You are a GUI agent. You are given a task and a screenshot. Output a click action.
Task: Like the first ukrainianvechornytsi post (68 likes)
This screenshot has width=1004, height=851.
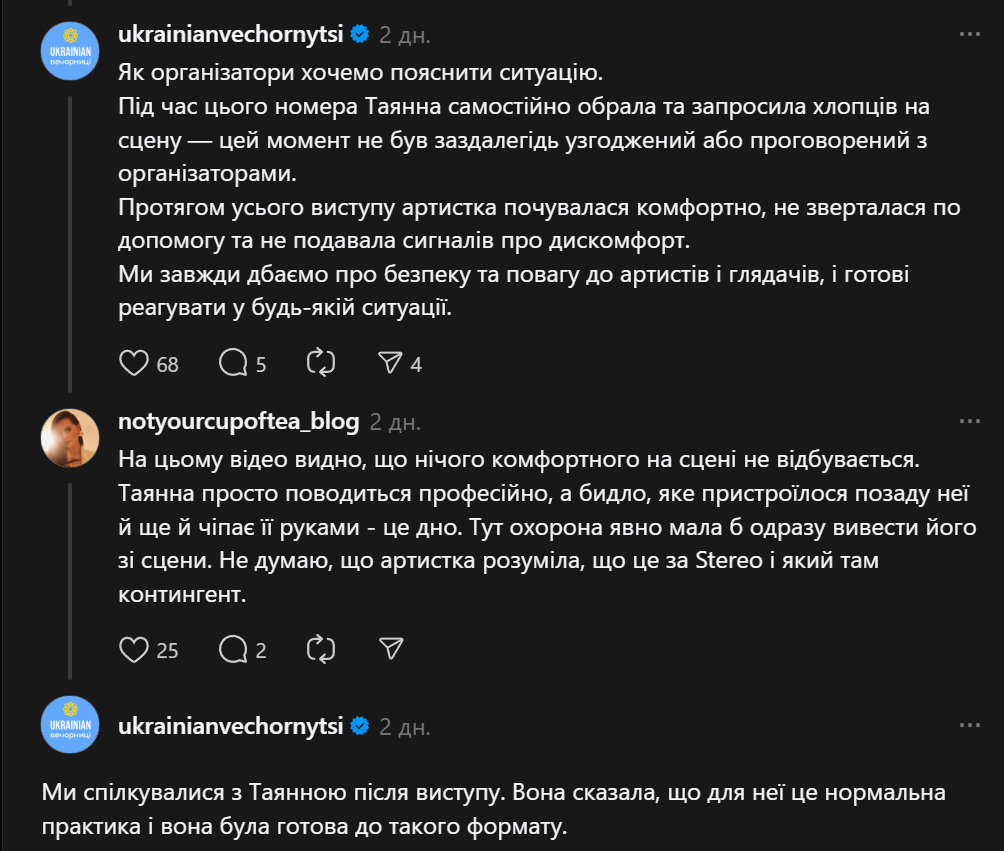(x=134, y=363)
